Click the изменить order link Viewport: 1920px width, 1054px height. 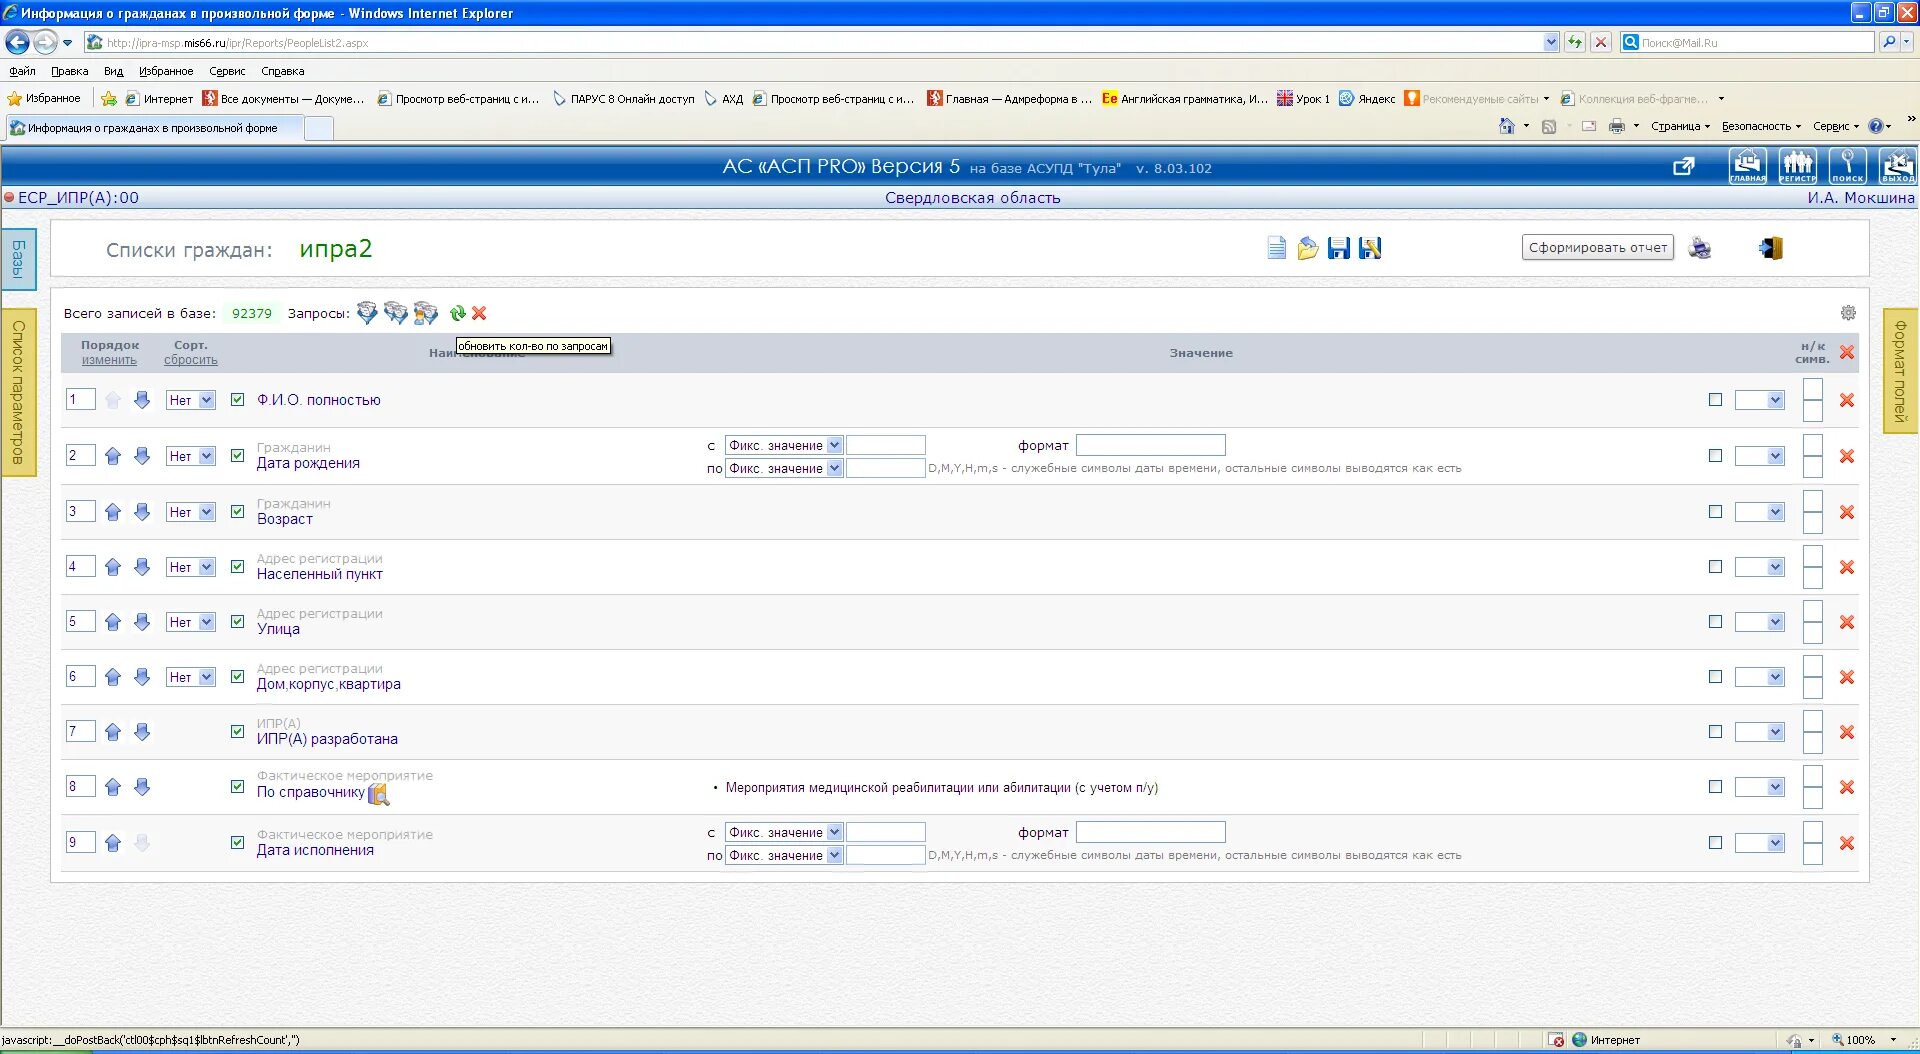click(109, 360)
